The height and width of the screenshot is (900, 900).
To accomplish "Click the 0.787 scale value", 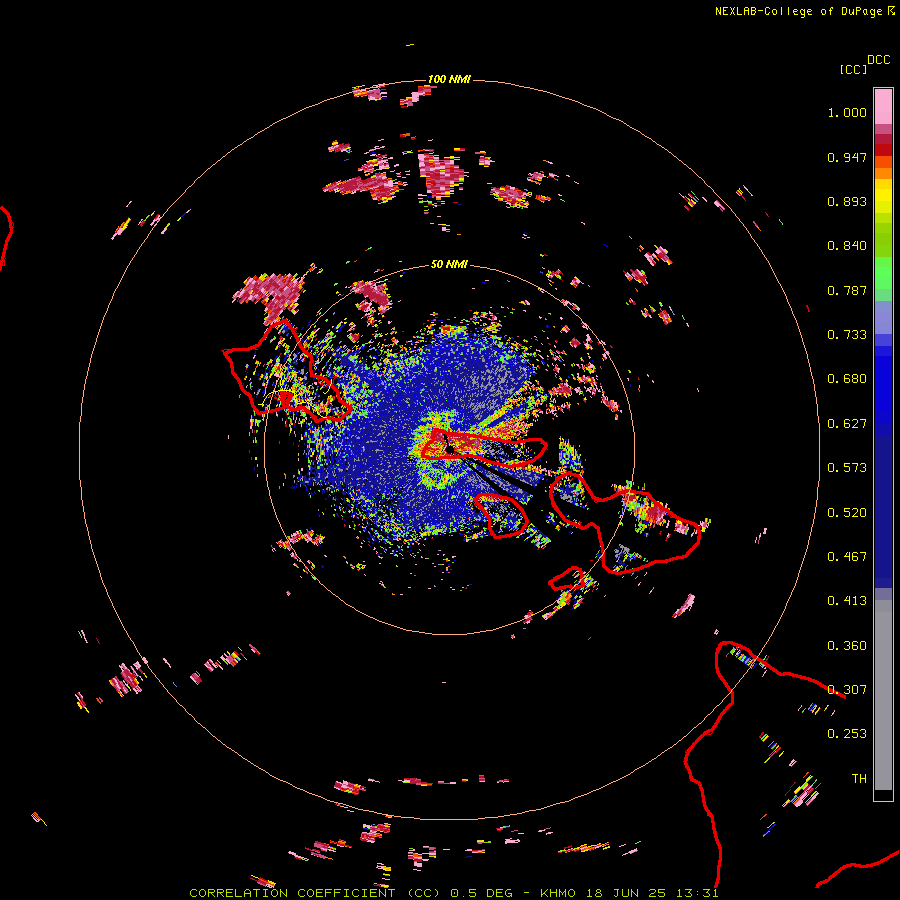I will pyautogui.click(x=847, y=290).
